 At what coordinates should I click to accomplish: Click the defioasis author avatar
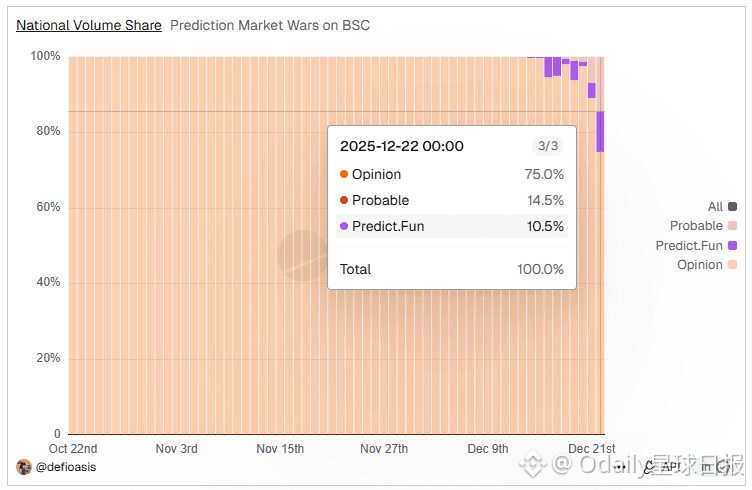coord(24,467)
